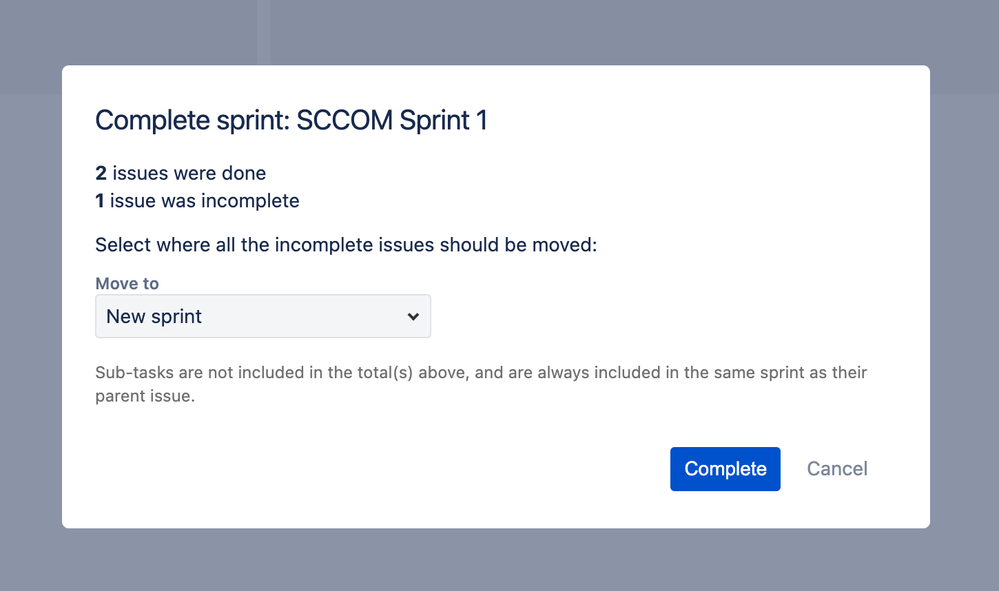Click the incomplete issues instruction text

345,244
